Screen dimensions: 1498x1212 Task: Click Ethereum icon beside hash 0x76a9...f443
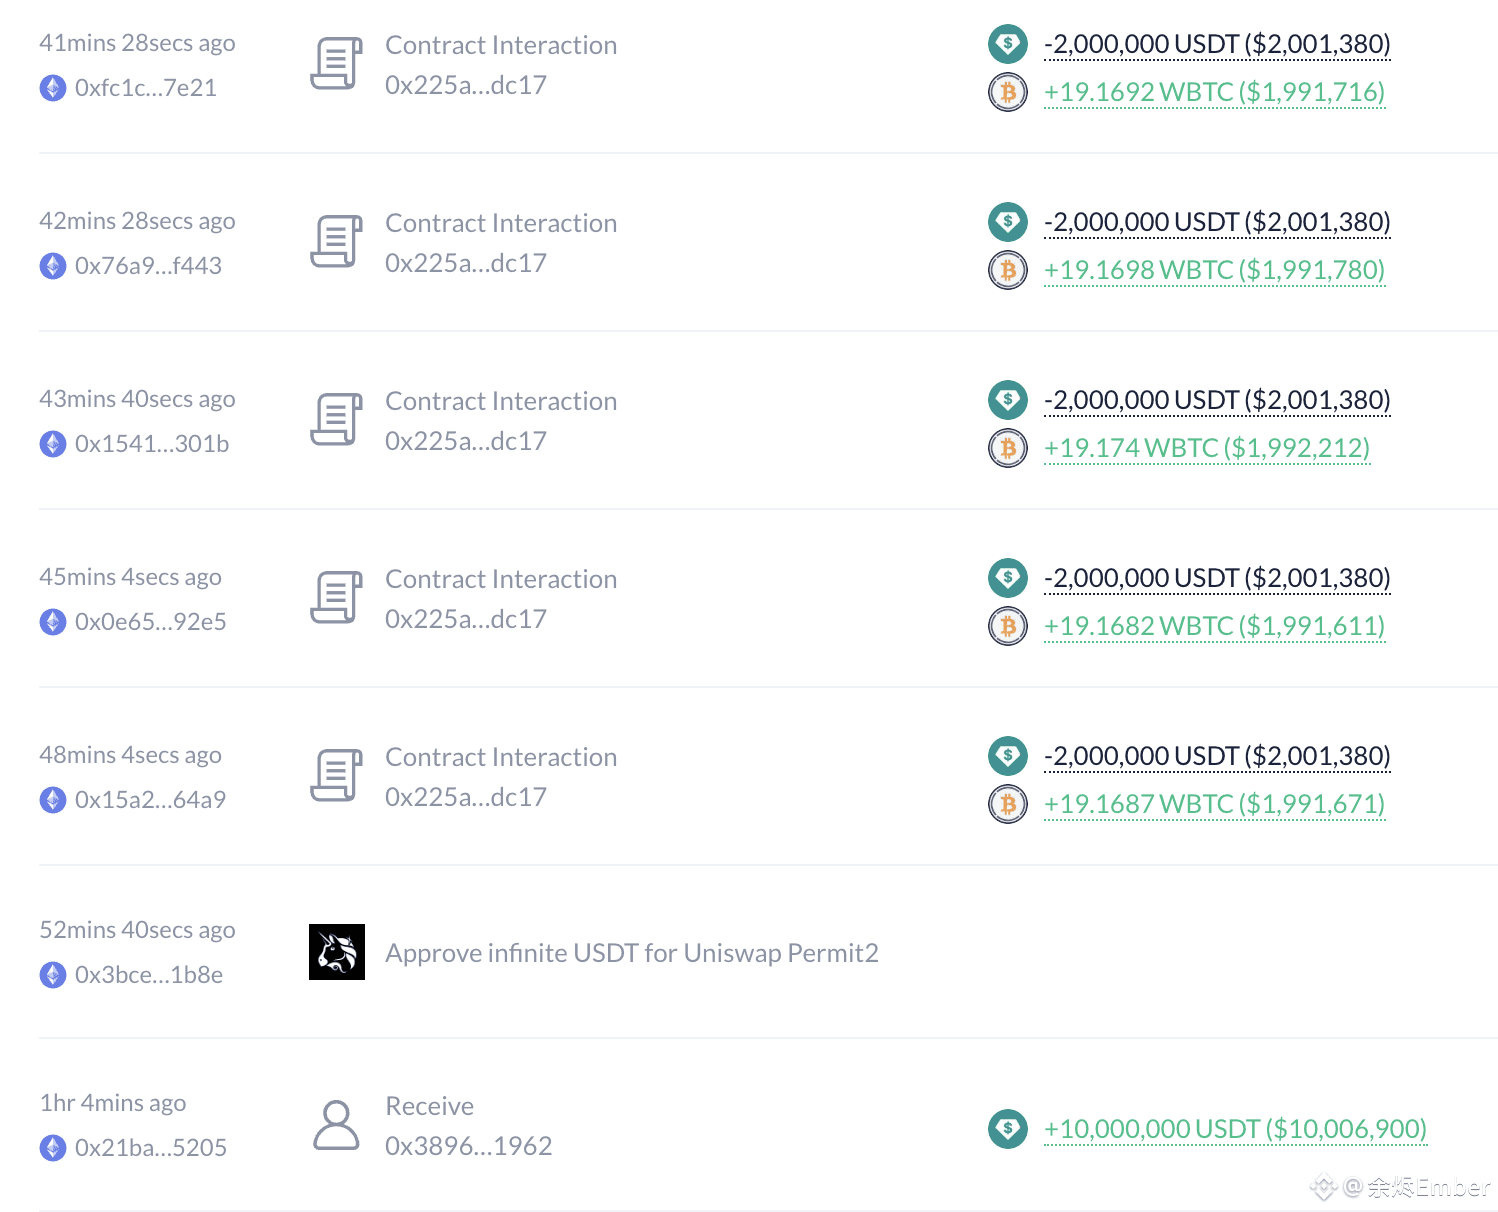tap(53, 266)
